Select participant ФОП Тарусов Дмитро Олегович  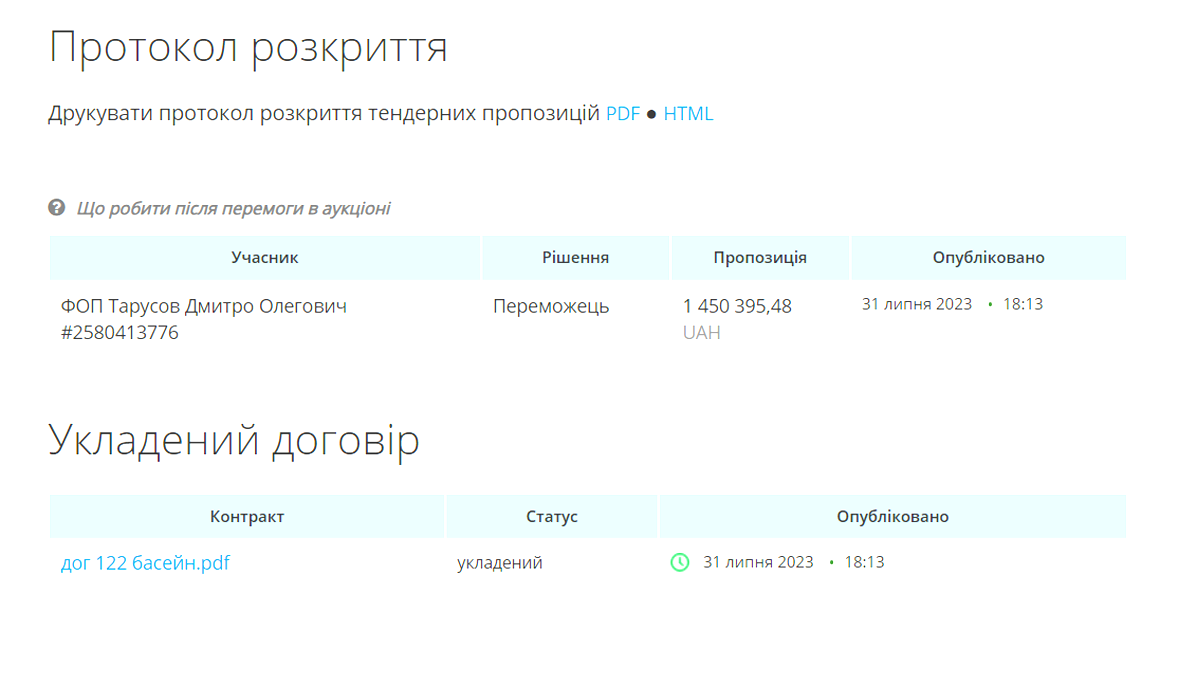[x=203, y=306]
